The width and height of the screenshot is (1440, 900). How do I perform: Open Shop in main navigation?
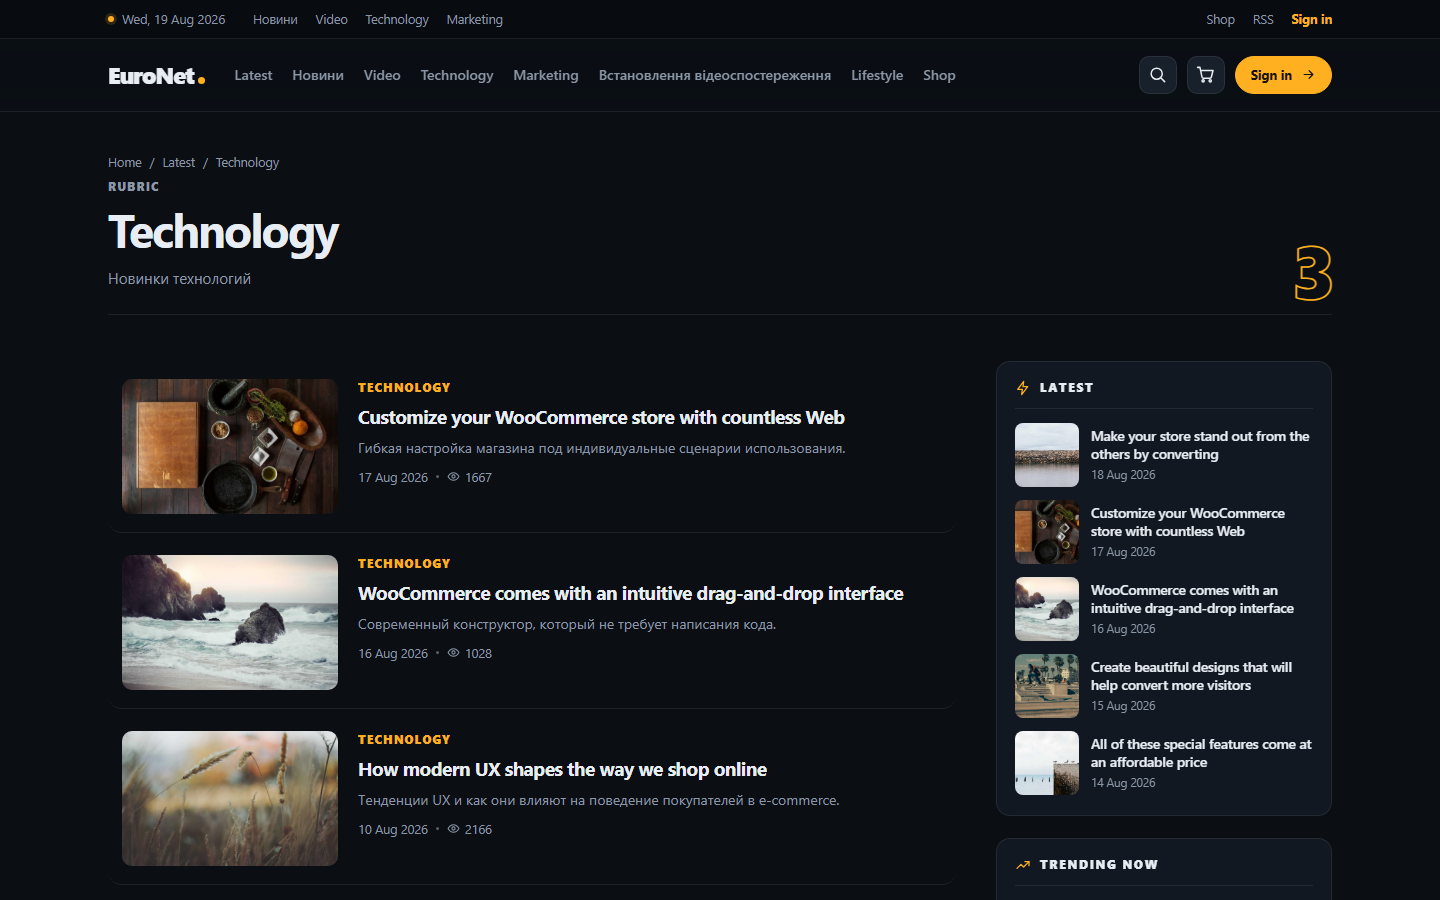tap(939, 75)
